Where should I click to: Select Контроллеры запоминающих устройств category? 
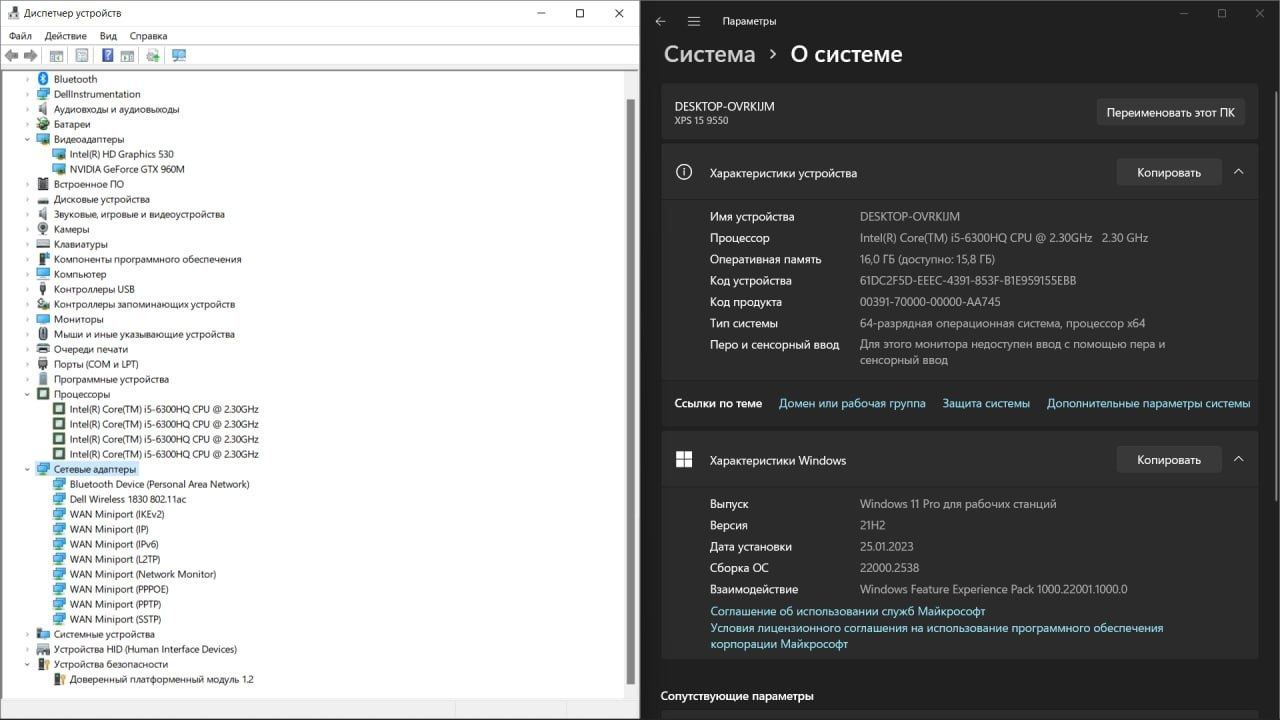pyautogui.click(x=144, y=304)
